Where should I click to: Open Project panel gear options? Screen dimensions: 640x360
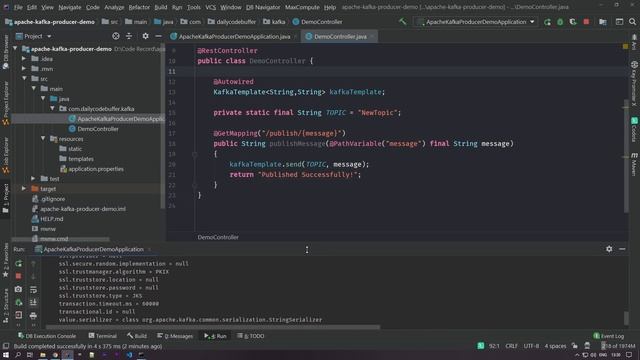(145, 36)
